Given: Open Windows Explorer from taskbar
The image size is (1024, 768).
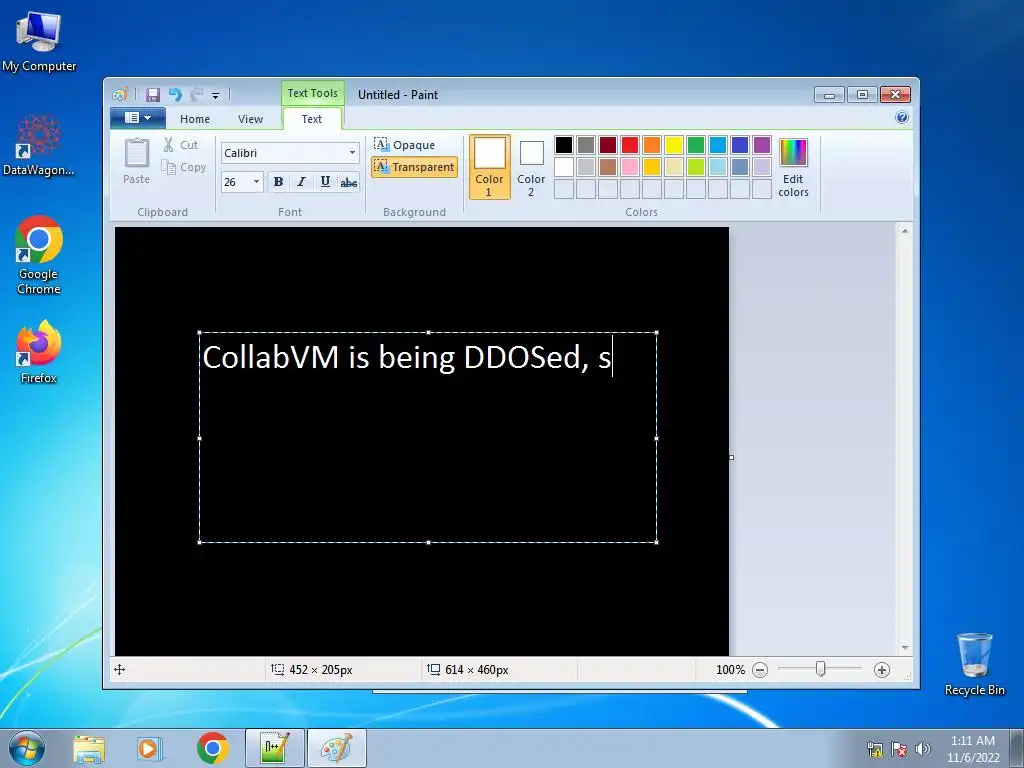Looking at the screenshot, I should [89, 748].
